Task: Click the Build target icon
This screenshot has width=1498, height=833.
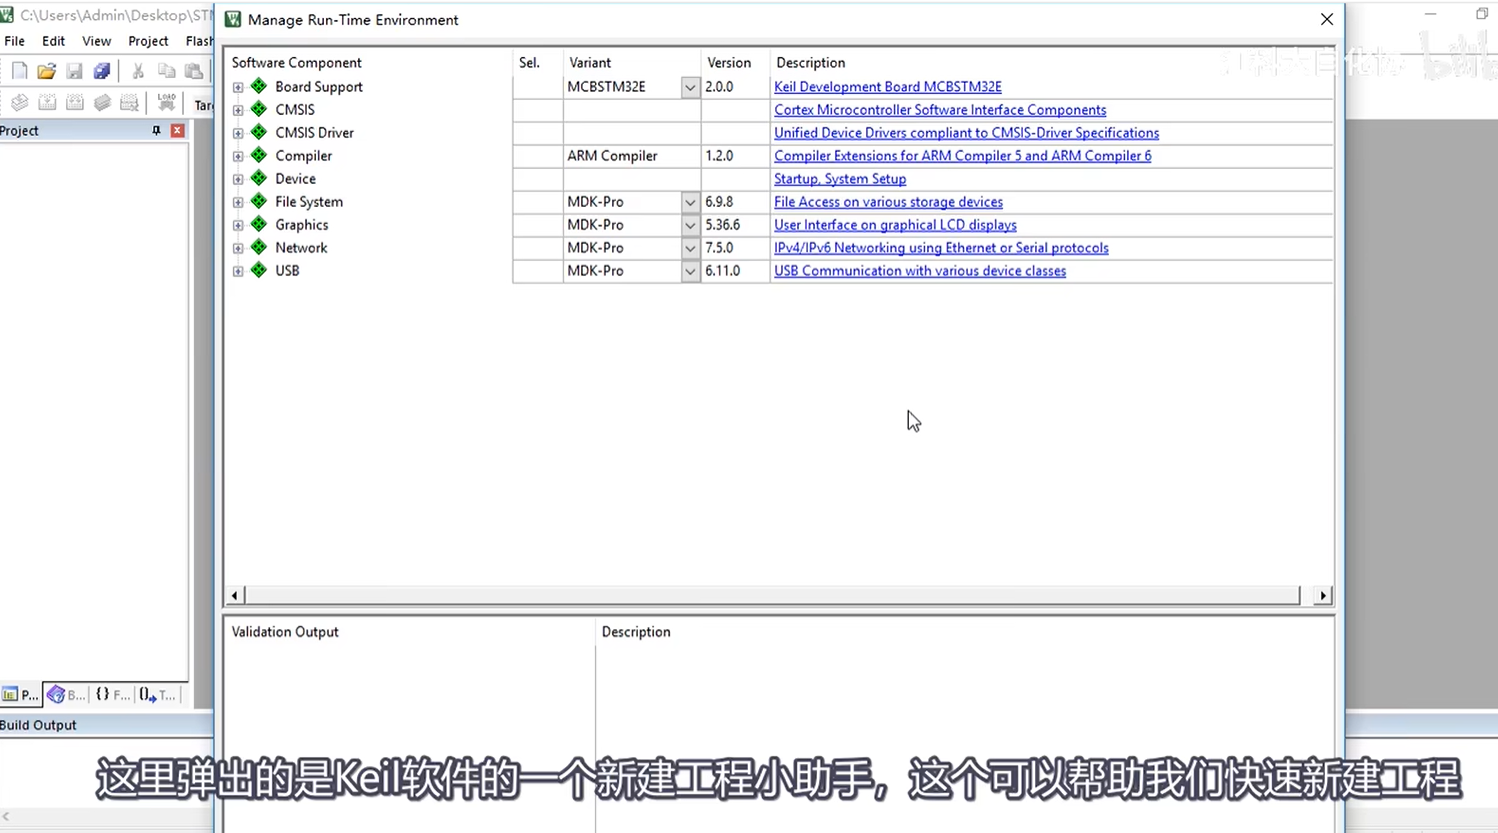Action: (47, 103)
